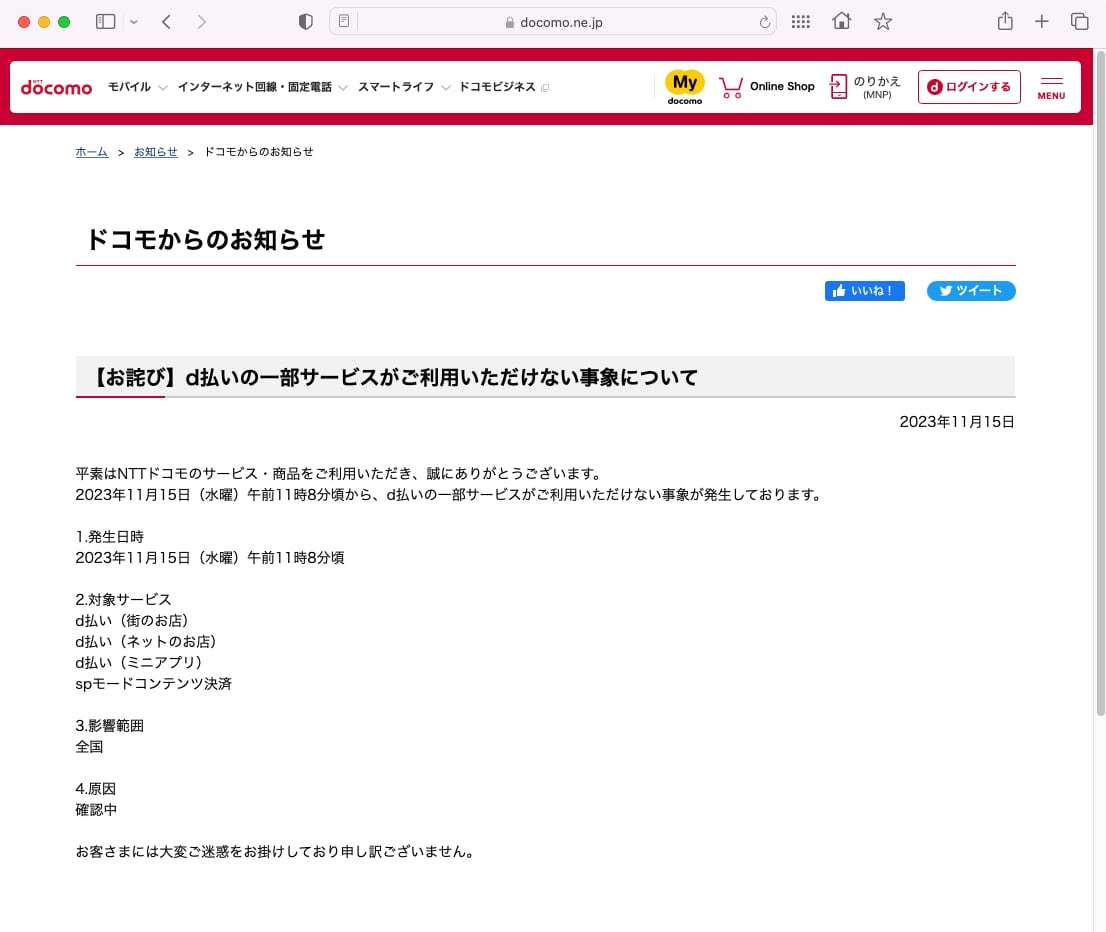The width and height of the screenshot is (1106, 932).
Task: Click the page vertical scrollbar
Action: click(1100, 381)
